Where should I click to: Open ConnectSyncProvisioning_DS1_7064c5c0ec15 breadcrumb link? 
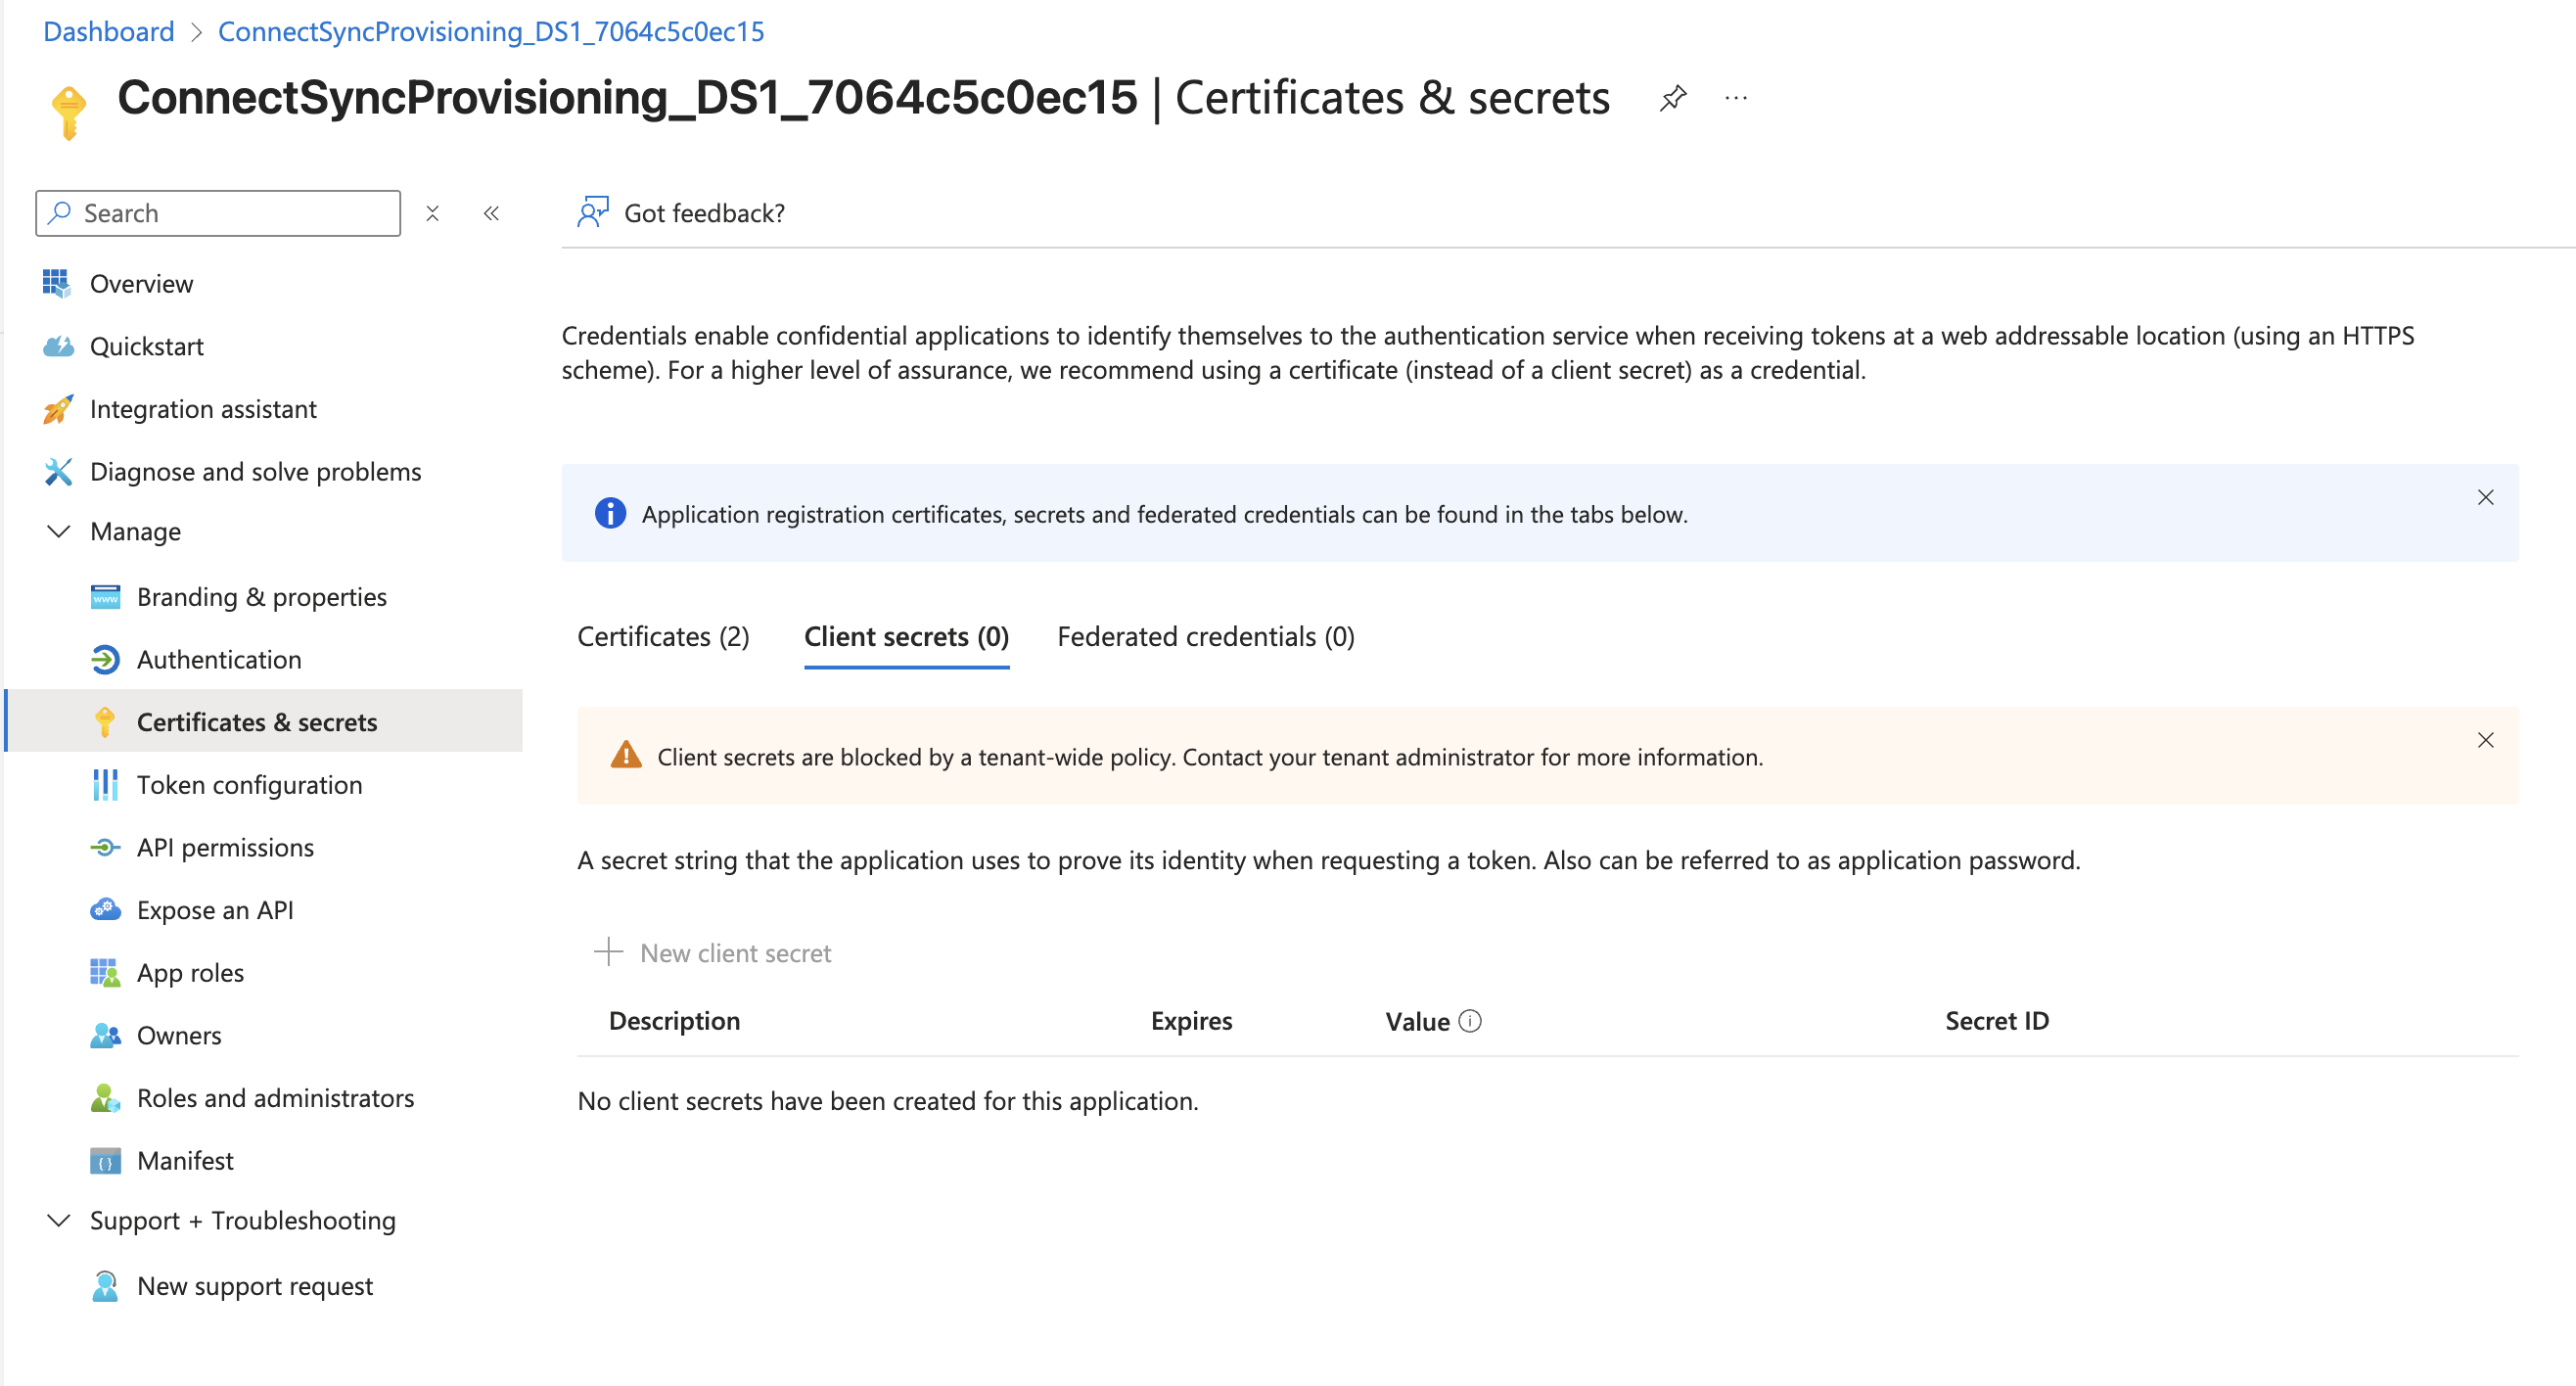point(490,31)
